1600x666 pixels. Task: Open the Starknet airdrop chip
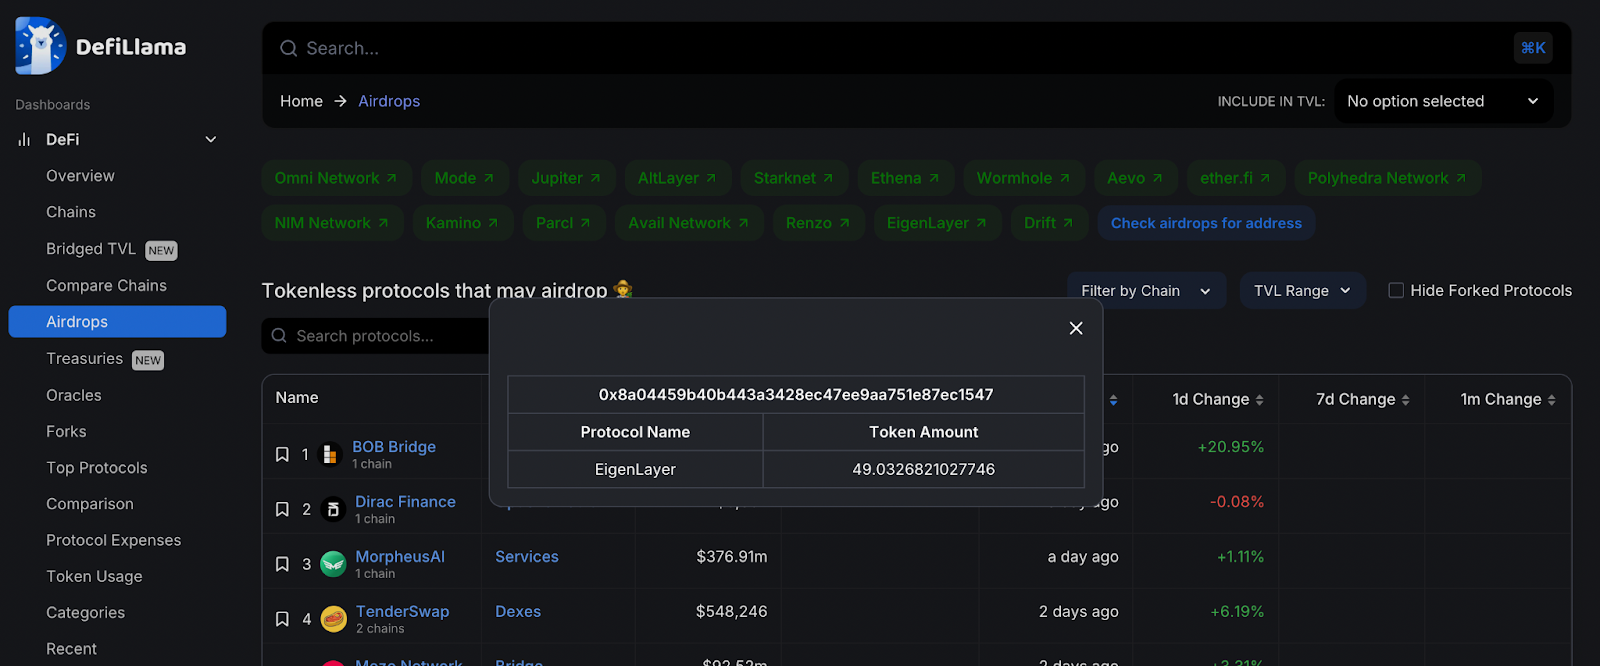coord(794,178)
